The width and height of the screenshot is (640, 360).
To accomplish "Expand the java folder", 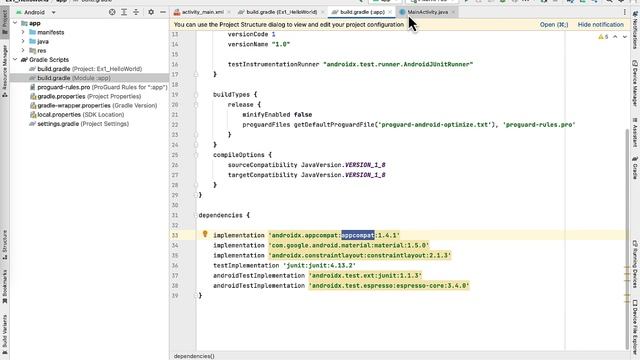I will coord(23,41).
